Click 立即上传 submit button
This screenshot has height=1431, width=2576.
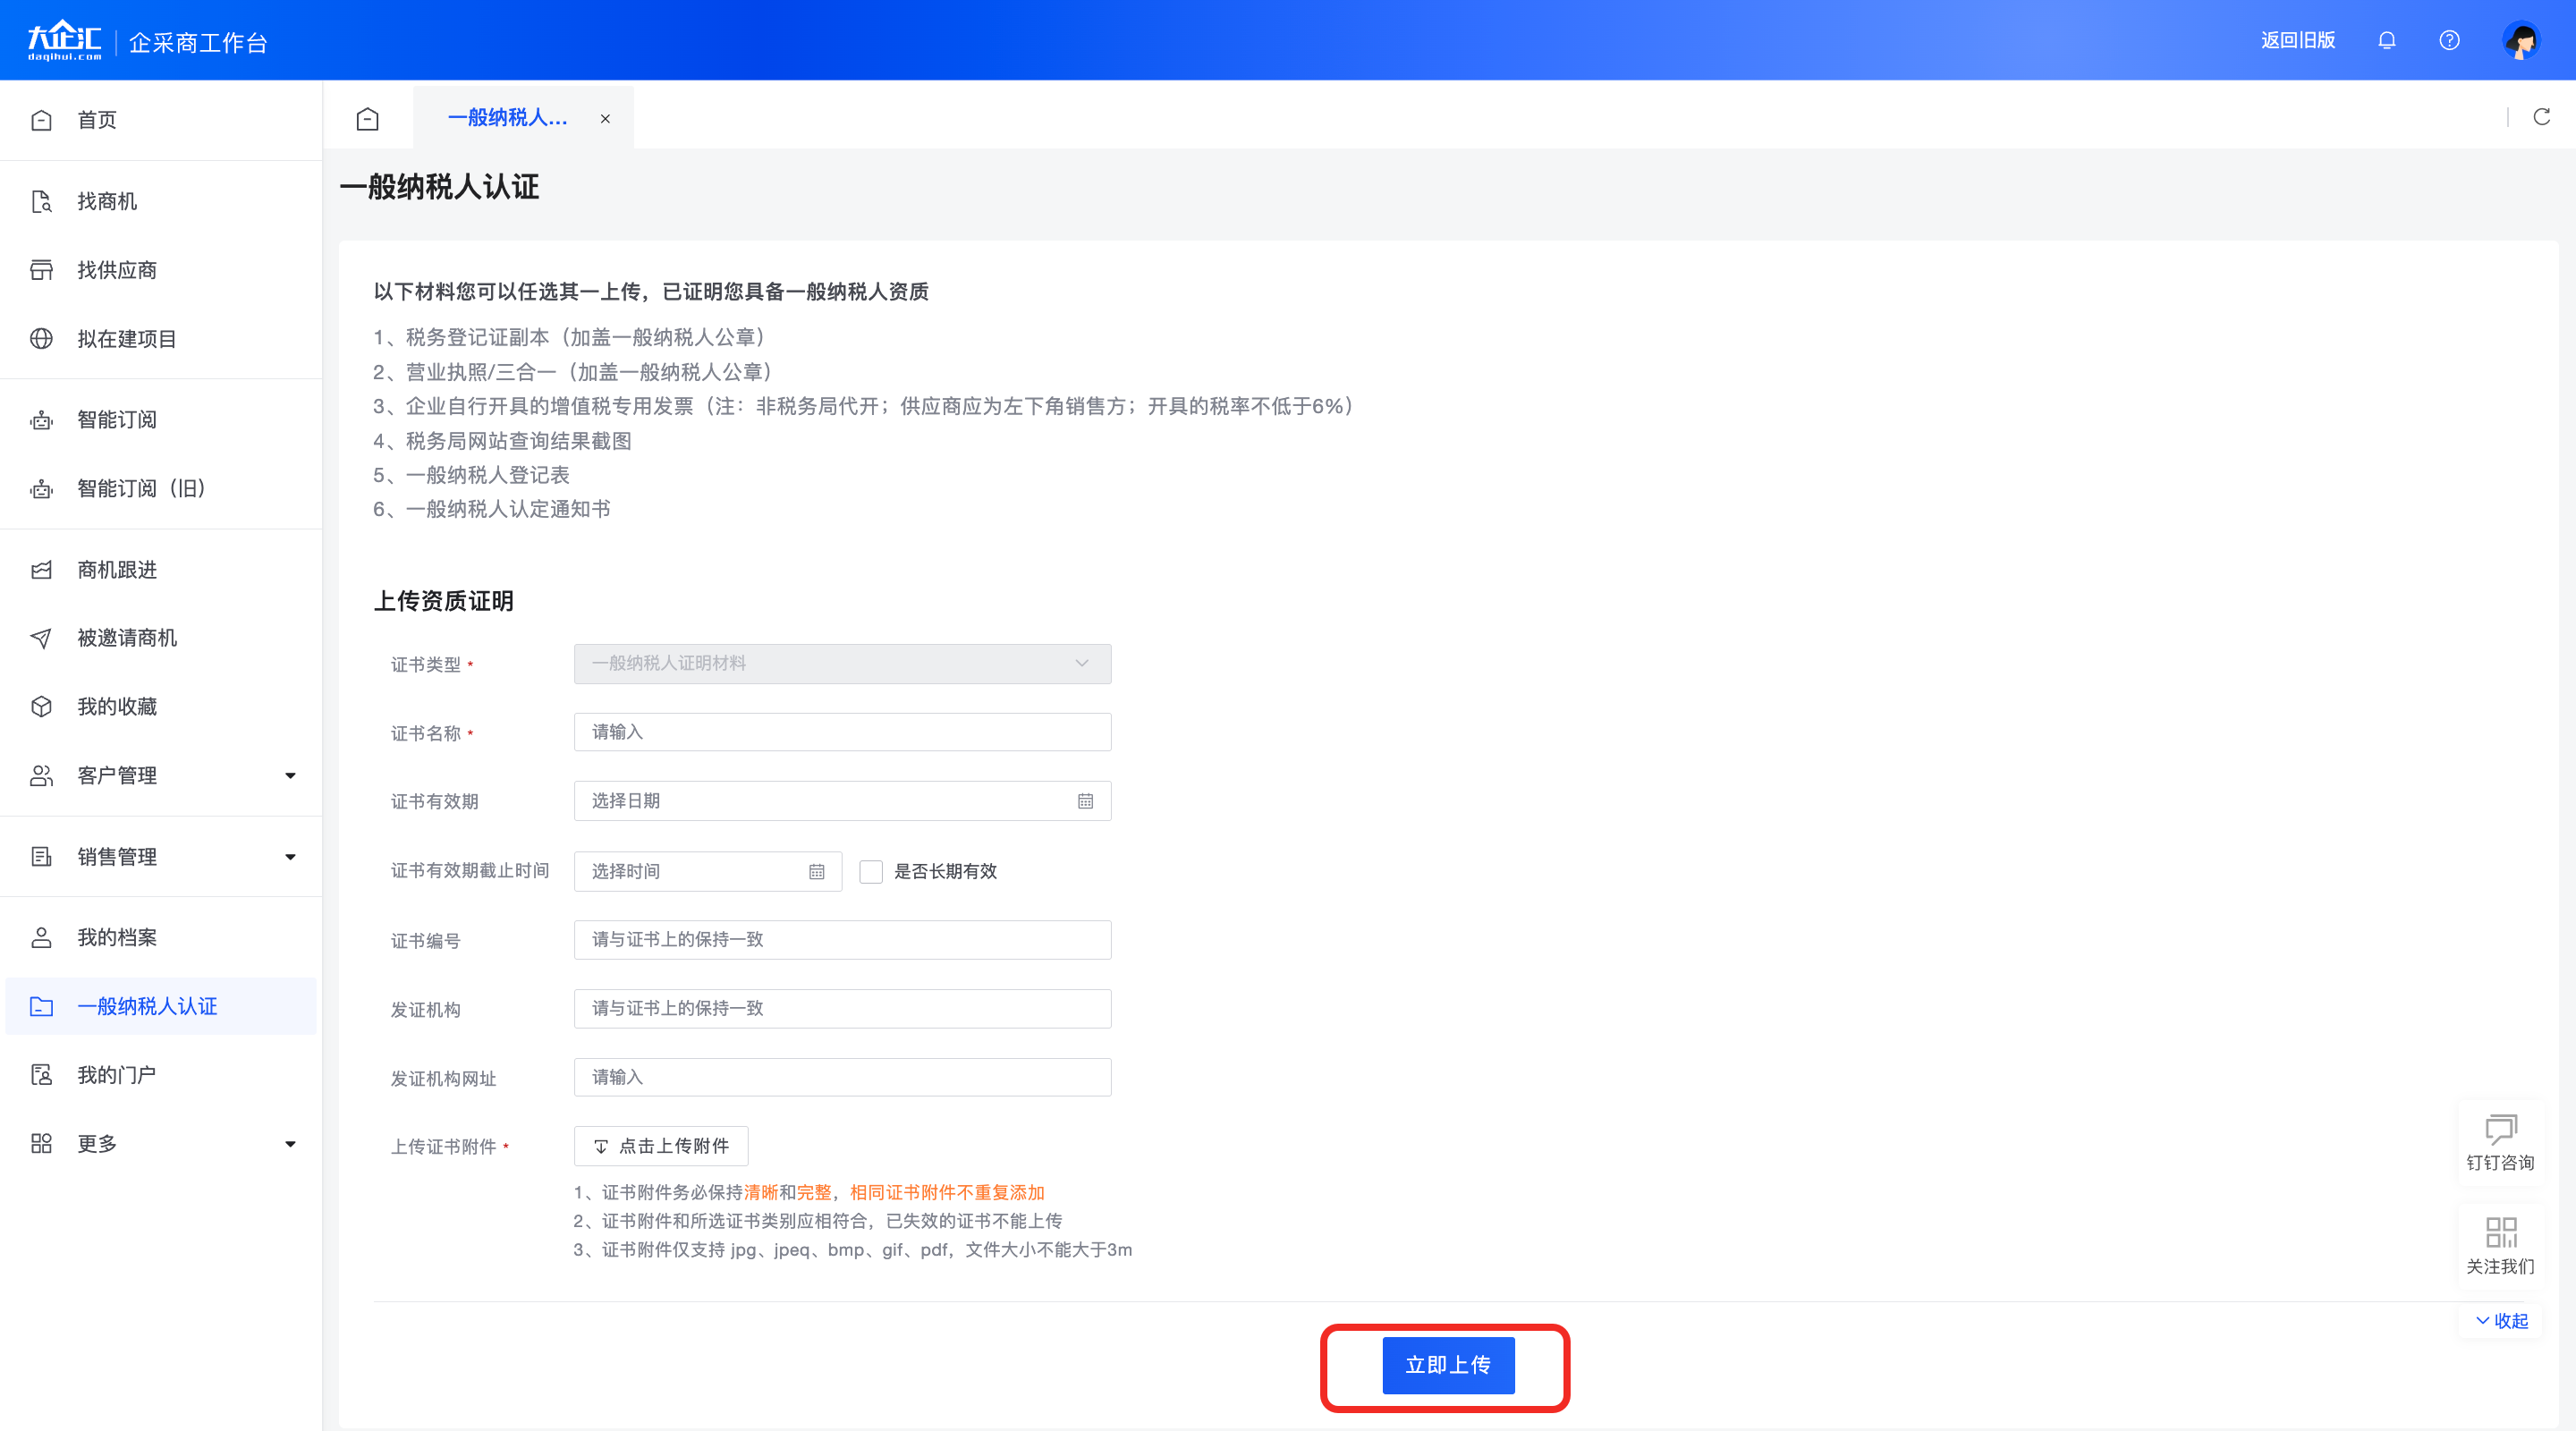pos(1448,1365)
